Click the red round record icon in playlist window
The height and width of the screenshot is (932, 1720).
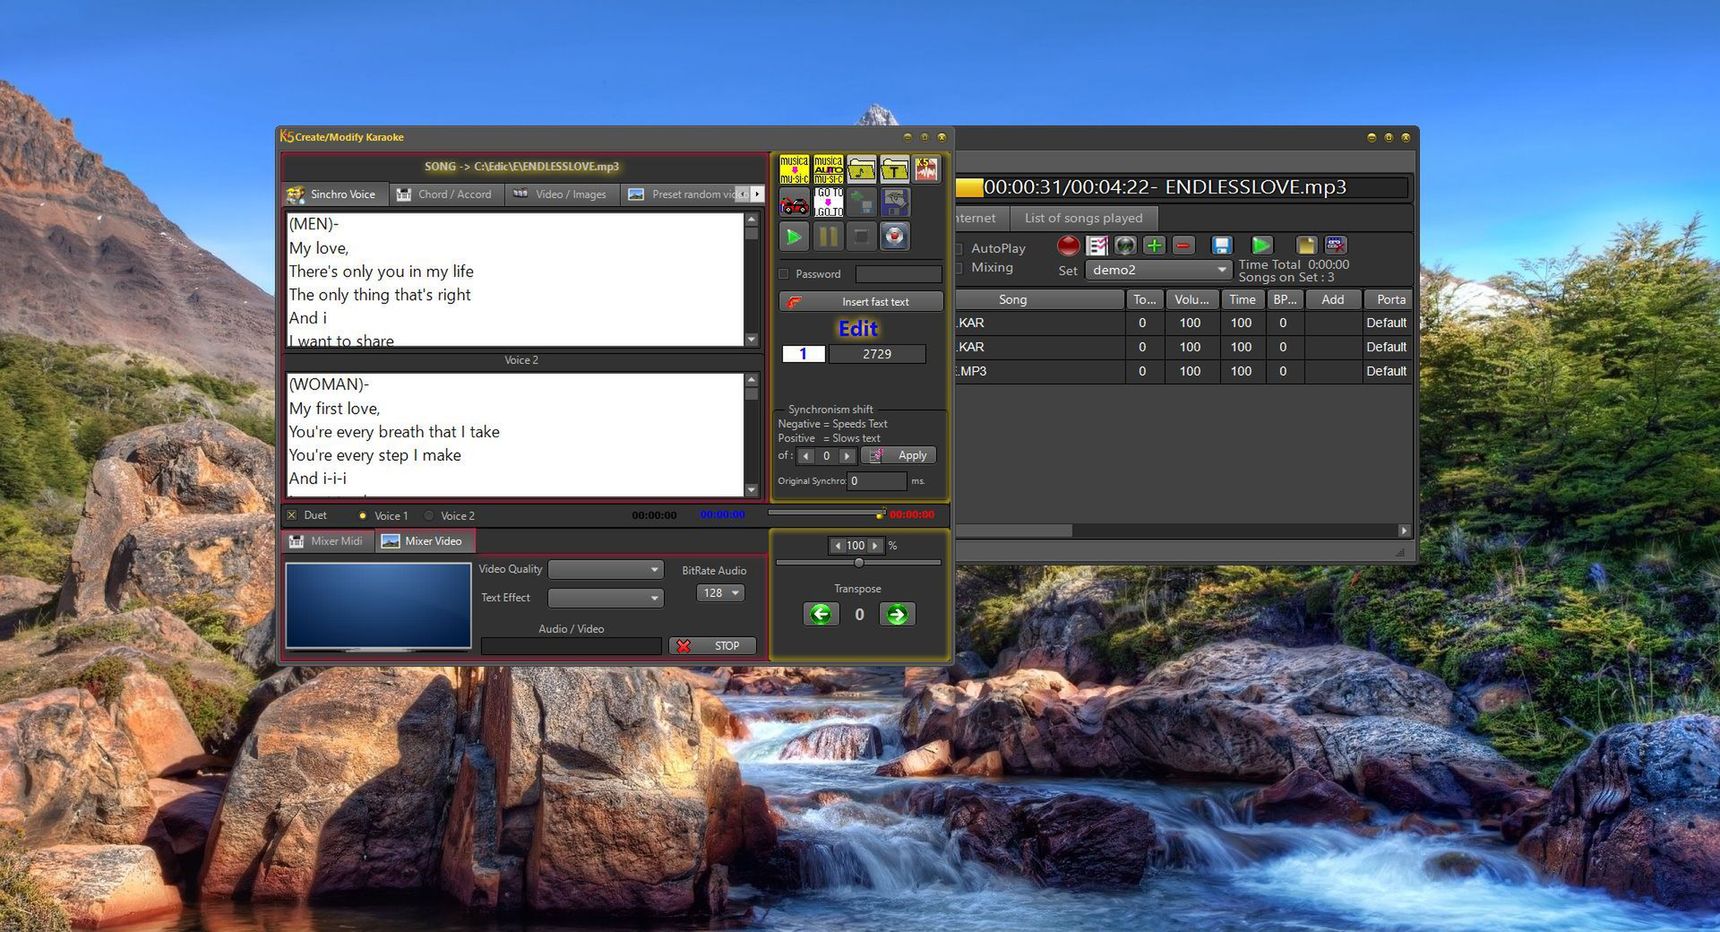click(x=1068, y=245)
